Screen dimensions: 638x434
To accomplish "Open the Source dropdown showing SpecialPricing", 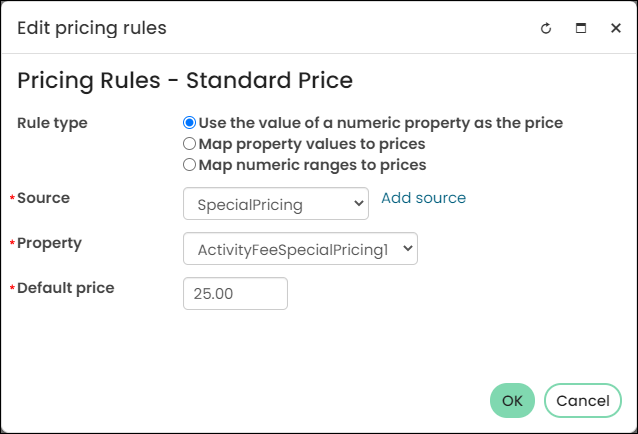I will click(x=276, y=203).
